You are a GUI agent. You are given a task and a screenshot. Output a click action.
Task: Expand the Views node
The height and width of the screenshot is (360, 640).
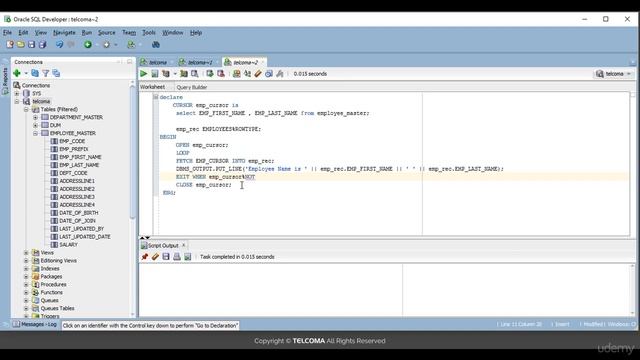[x=26, y=253]
